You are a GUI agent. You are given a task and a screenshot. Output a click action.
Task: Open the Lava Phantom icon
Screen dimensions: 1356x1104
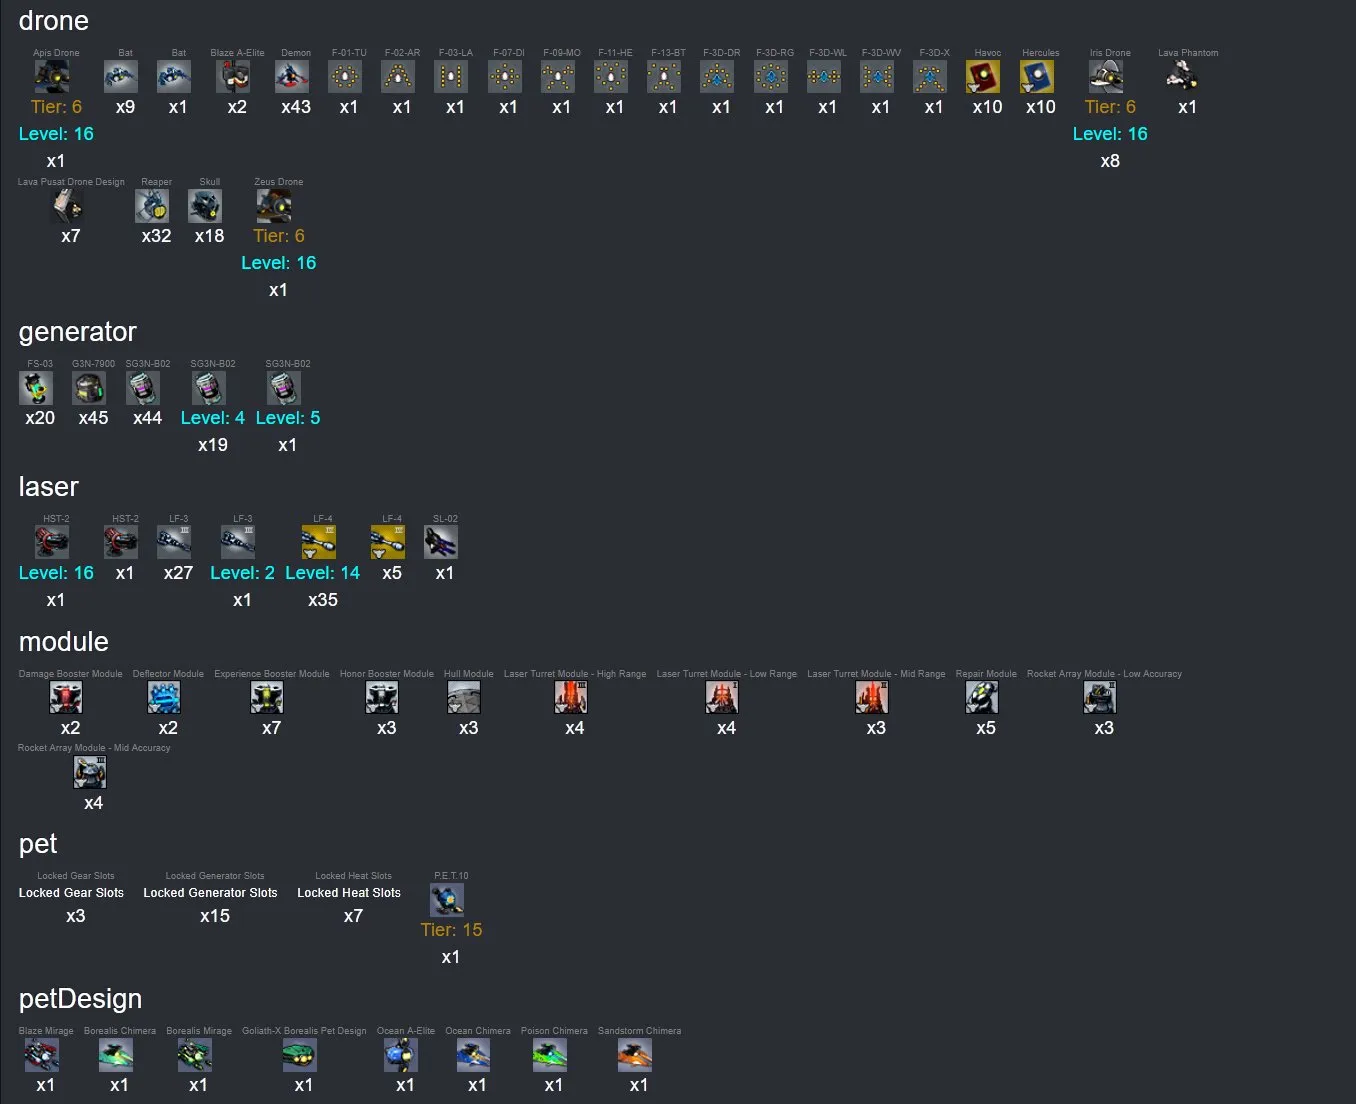click(1183, 77)
